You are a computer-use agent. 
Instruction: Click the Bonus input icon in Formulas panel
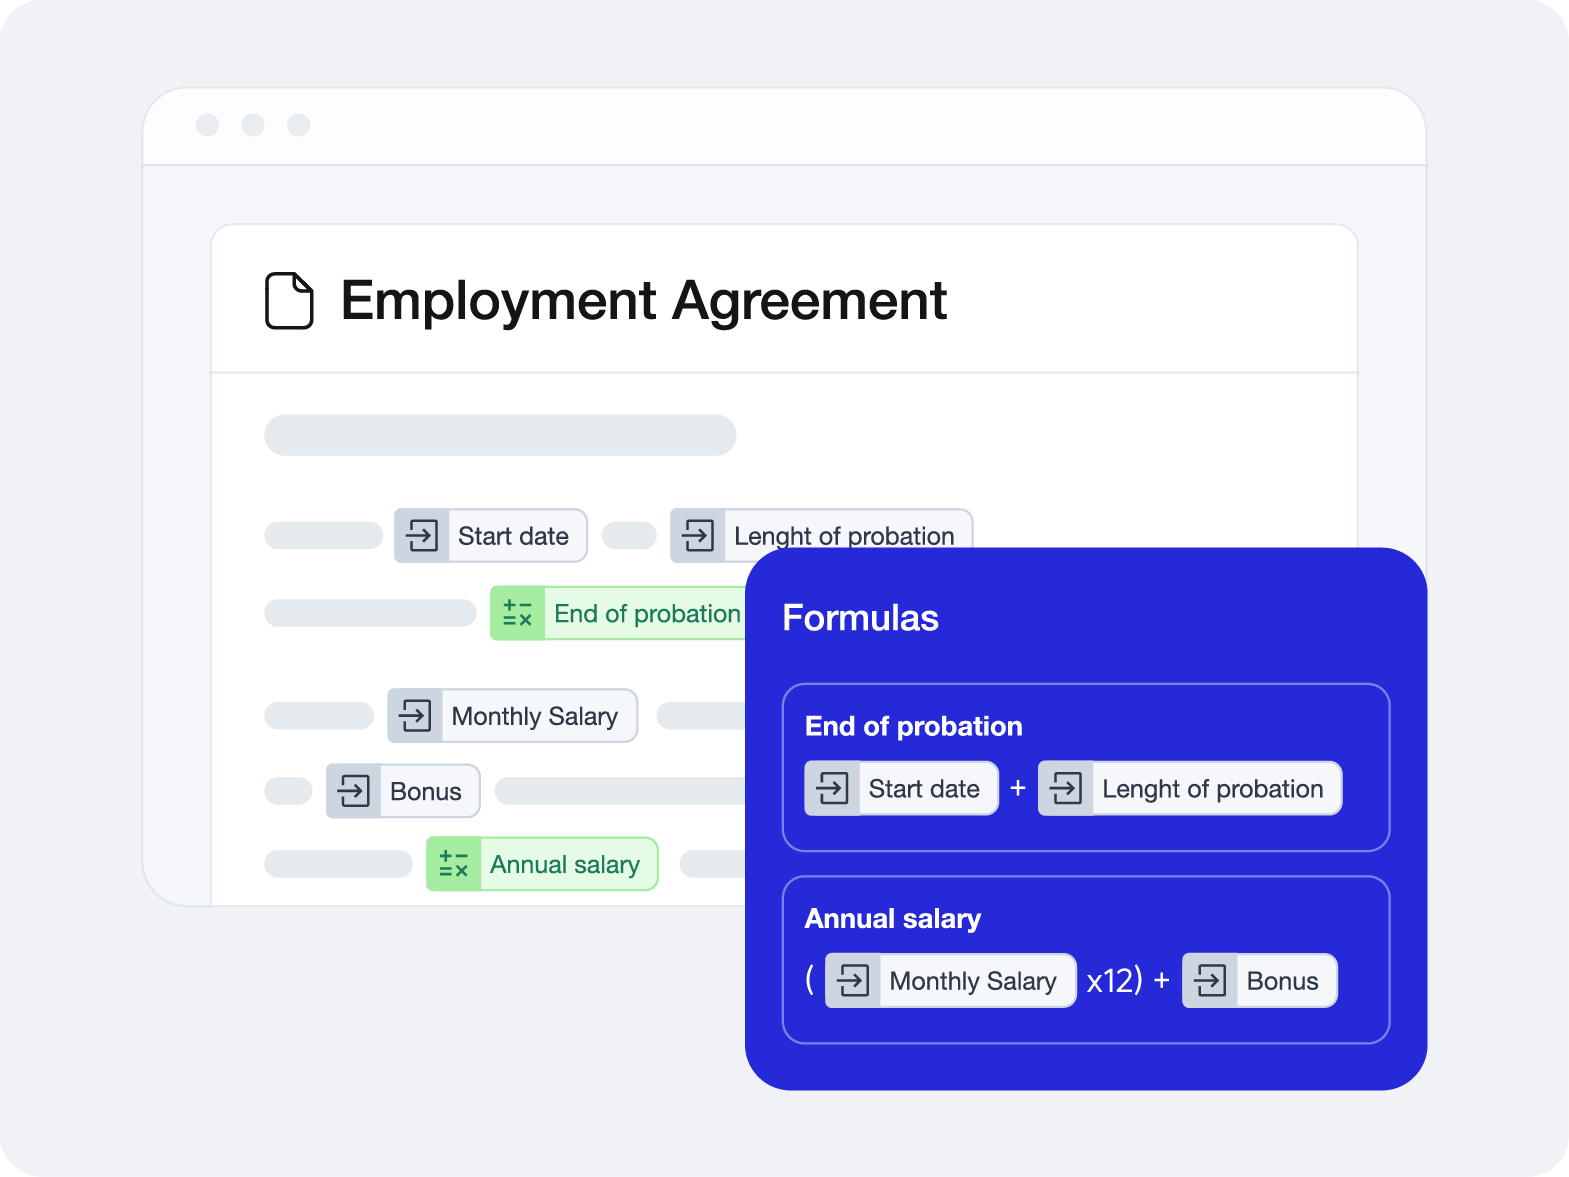click(1210, 981)
